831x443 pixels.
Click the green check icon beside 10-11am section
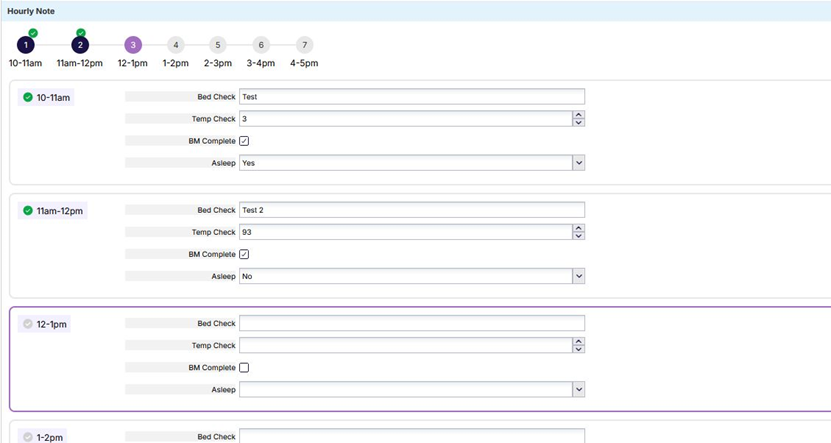pyautogui.click(x=28, y=97)
